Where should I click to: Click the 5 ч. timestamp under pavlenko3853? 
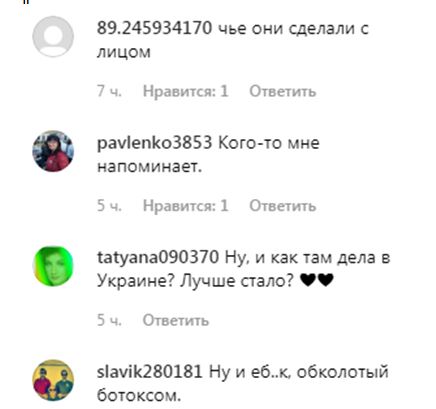(109, 206)
